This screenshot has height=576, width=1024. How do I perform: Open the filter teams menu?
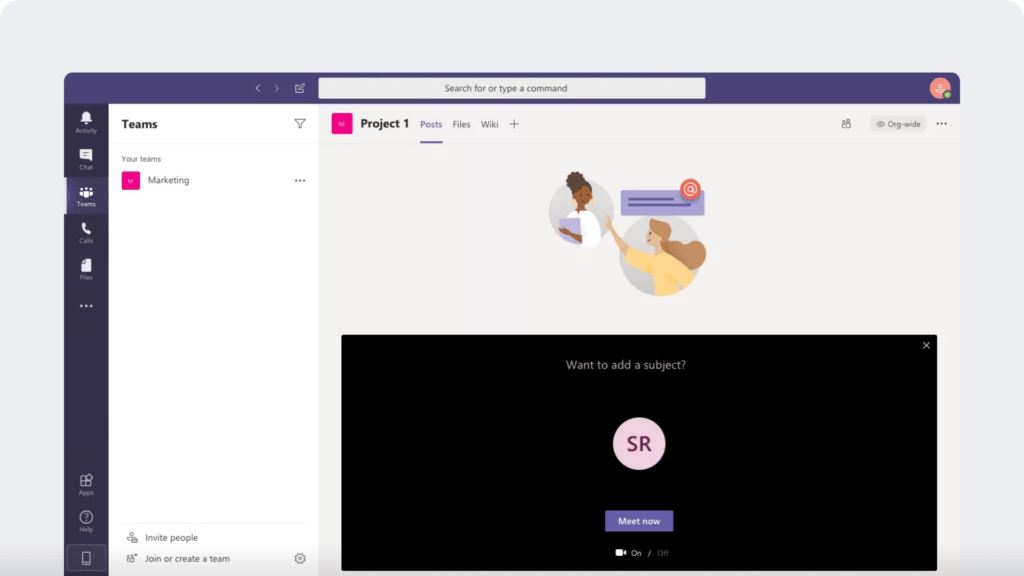[300, 123]
